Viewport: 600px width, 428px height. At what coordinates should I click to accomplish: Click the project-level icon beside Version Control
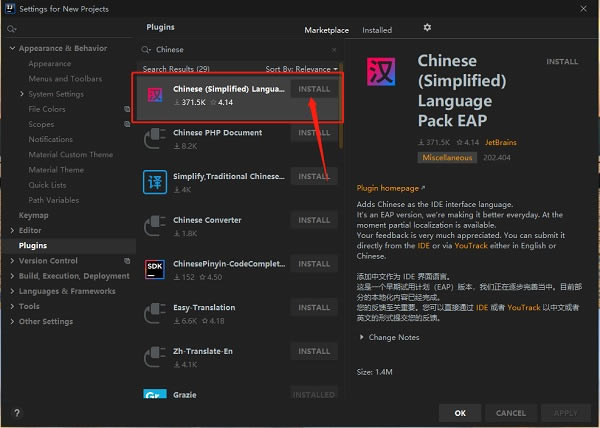point(127,261)
